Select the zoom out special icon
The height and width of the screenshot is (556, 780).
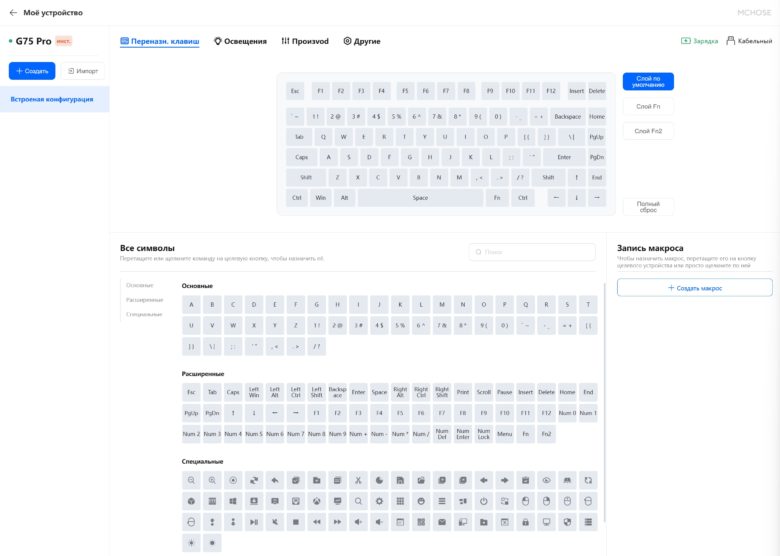tap(191, 480)
